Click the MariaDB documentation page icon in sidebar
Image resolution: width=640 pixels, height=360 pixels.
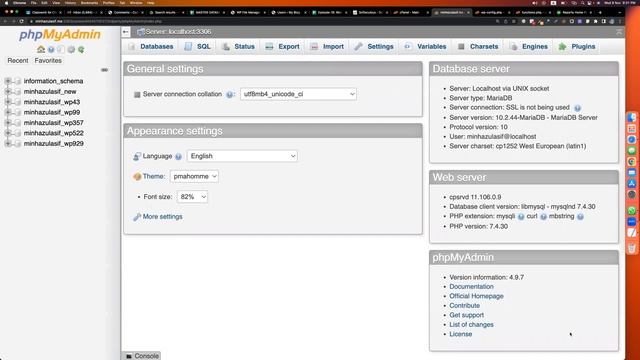pos(61,49)
